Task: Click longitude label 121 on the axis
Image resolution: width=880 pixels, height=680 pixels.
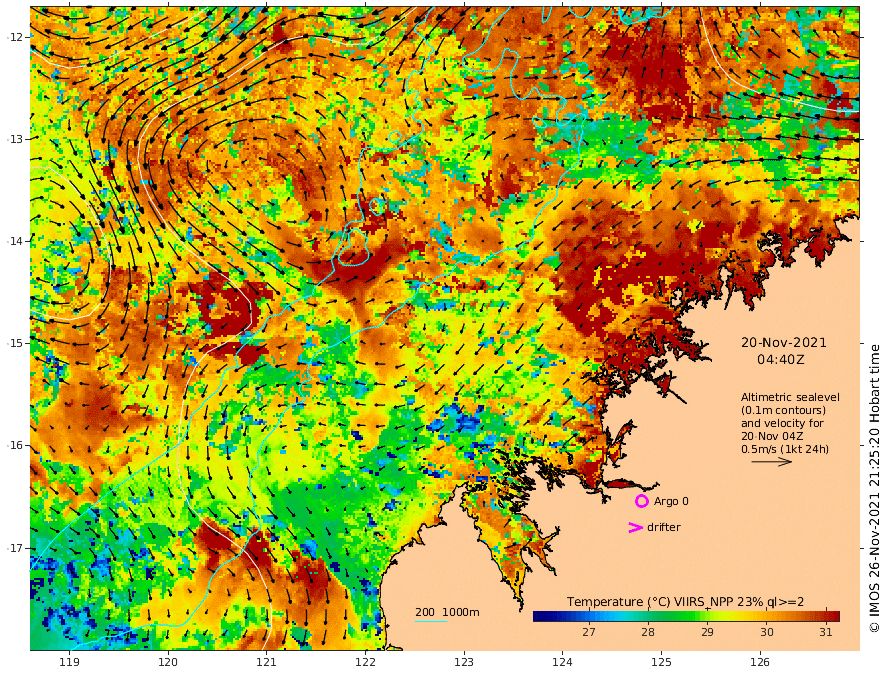Action: [267, 662]
